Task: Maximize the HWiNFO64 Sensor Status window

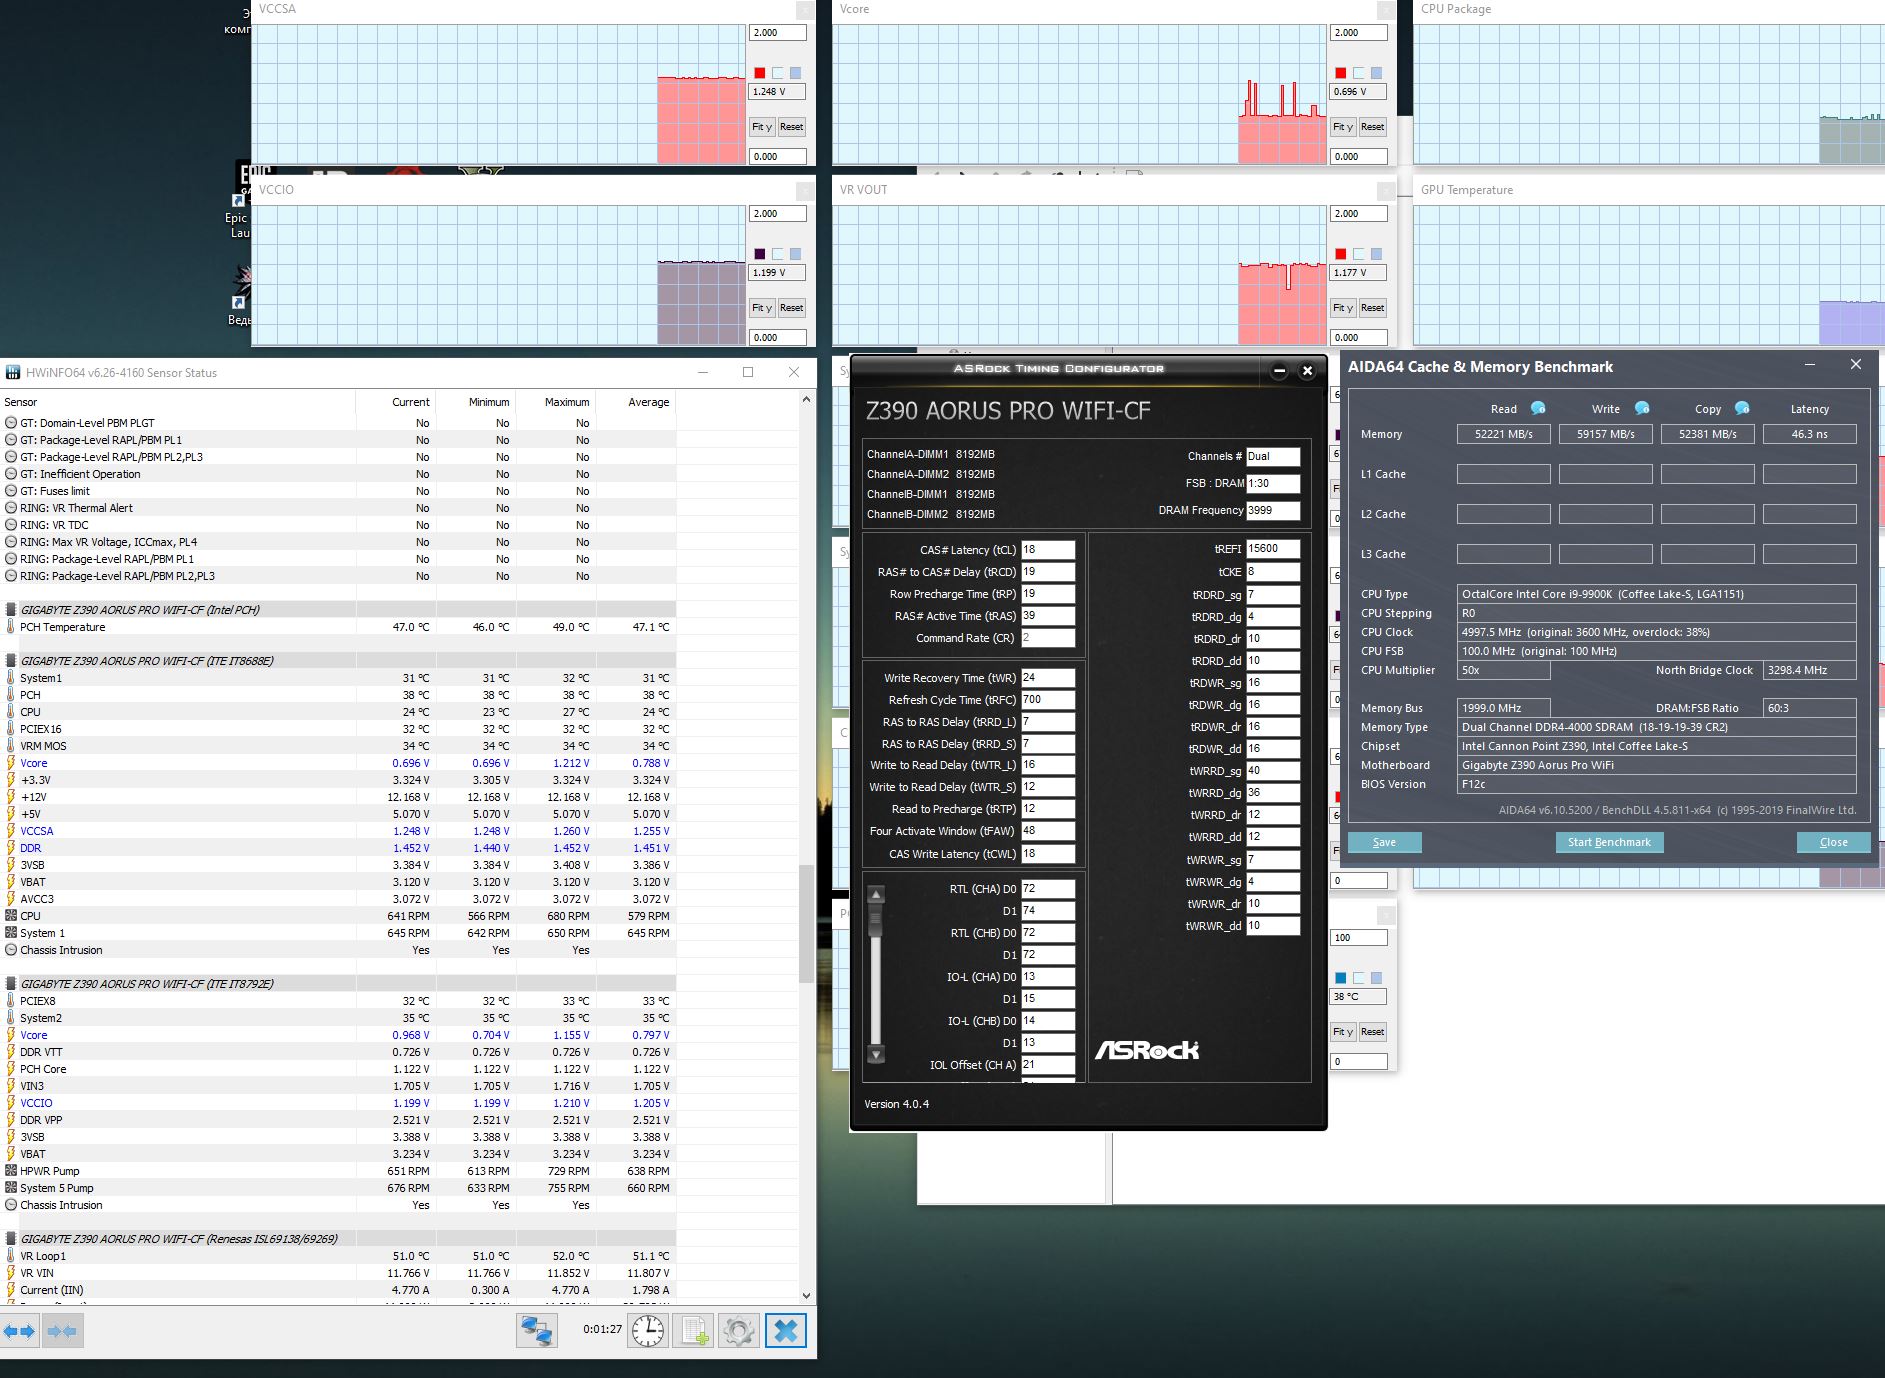Action: coord(748,372)
